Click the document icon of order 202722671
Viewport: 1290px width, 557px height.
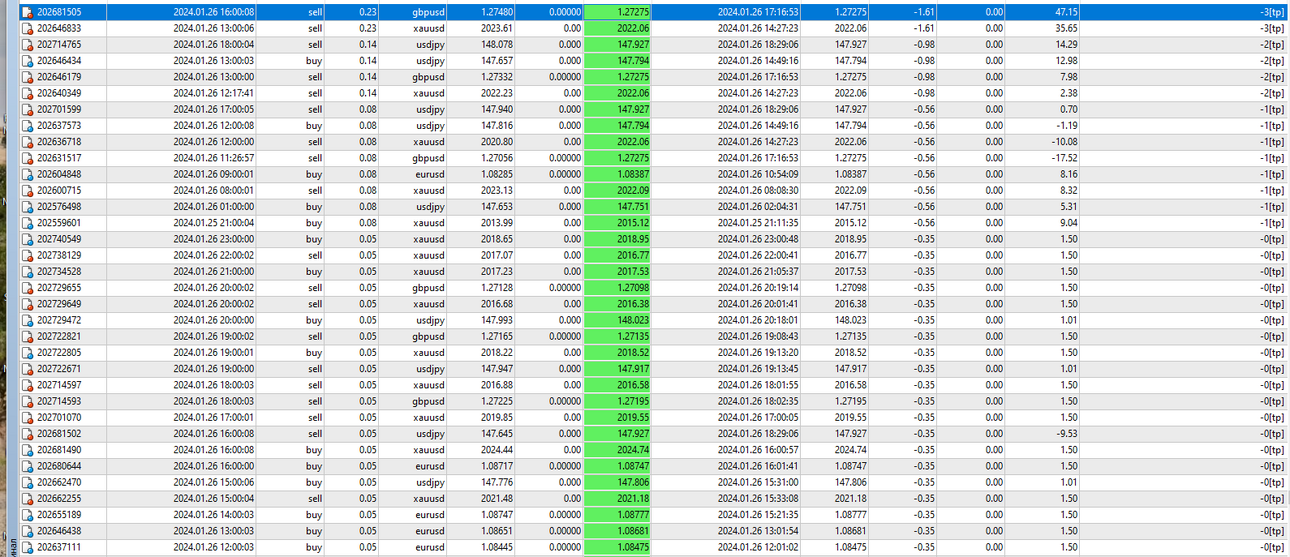point(27,369)
